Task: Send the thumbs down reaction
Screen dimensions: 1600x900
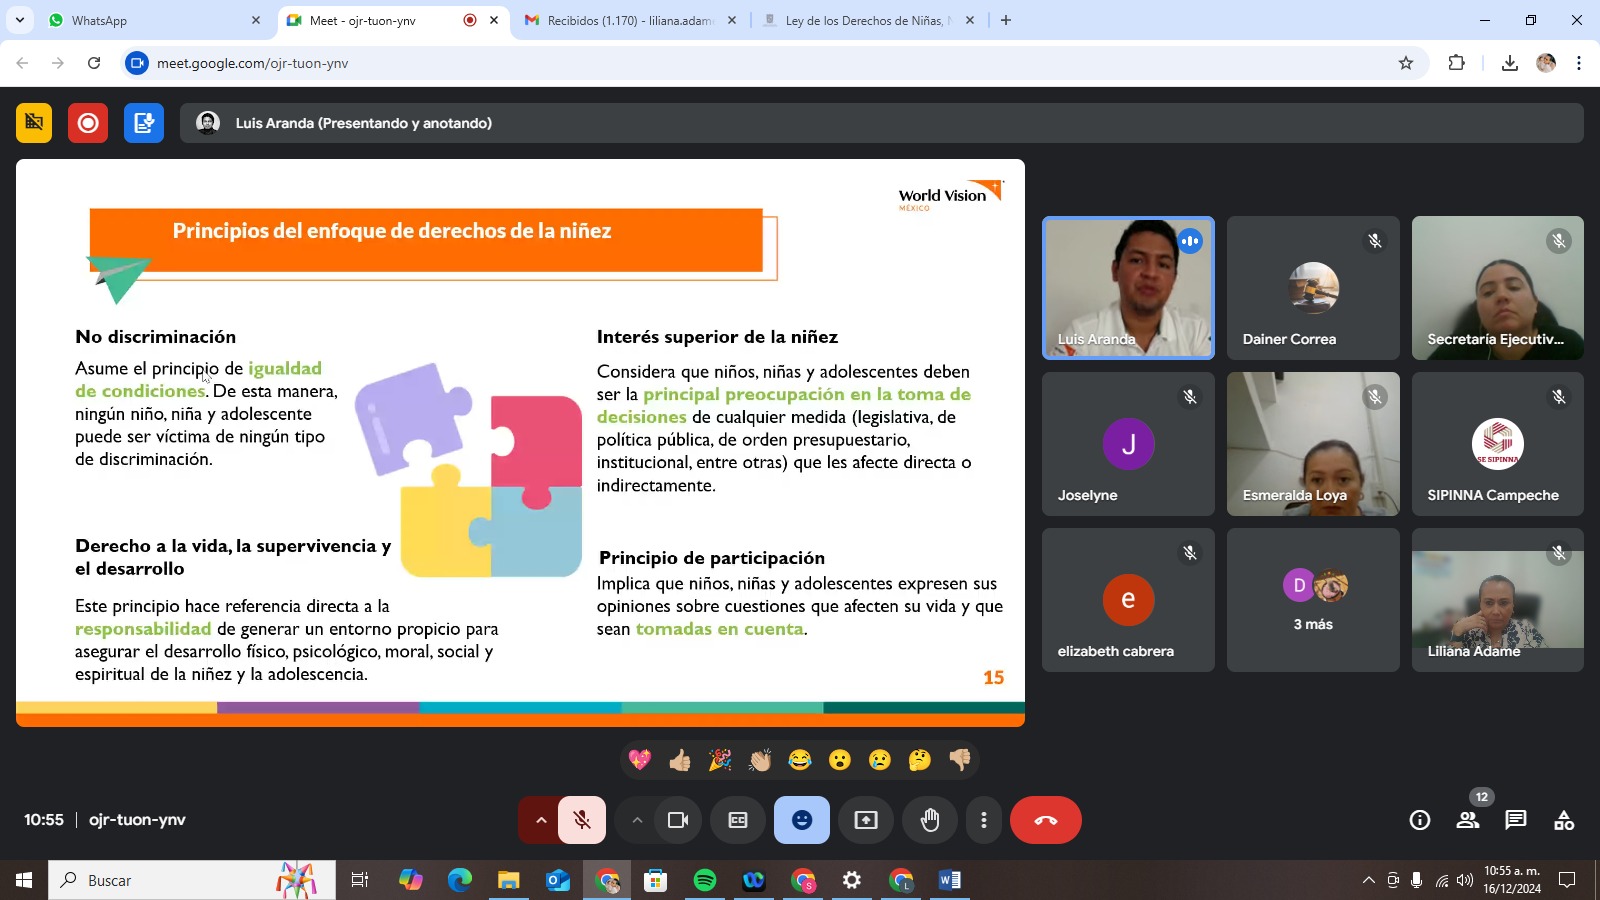Action: pos(960,760)
